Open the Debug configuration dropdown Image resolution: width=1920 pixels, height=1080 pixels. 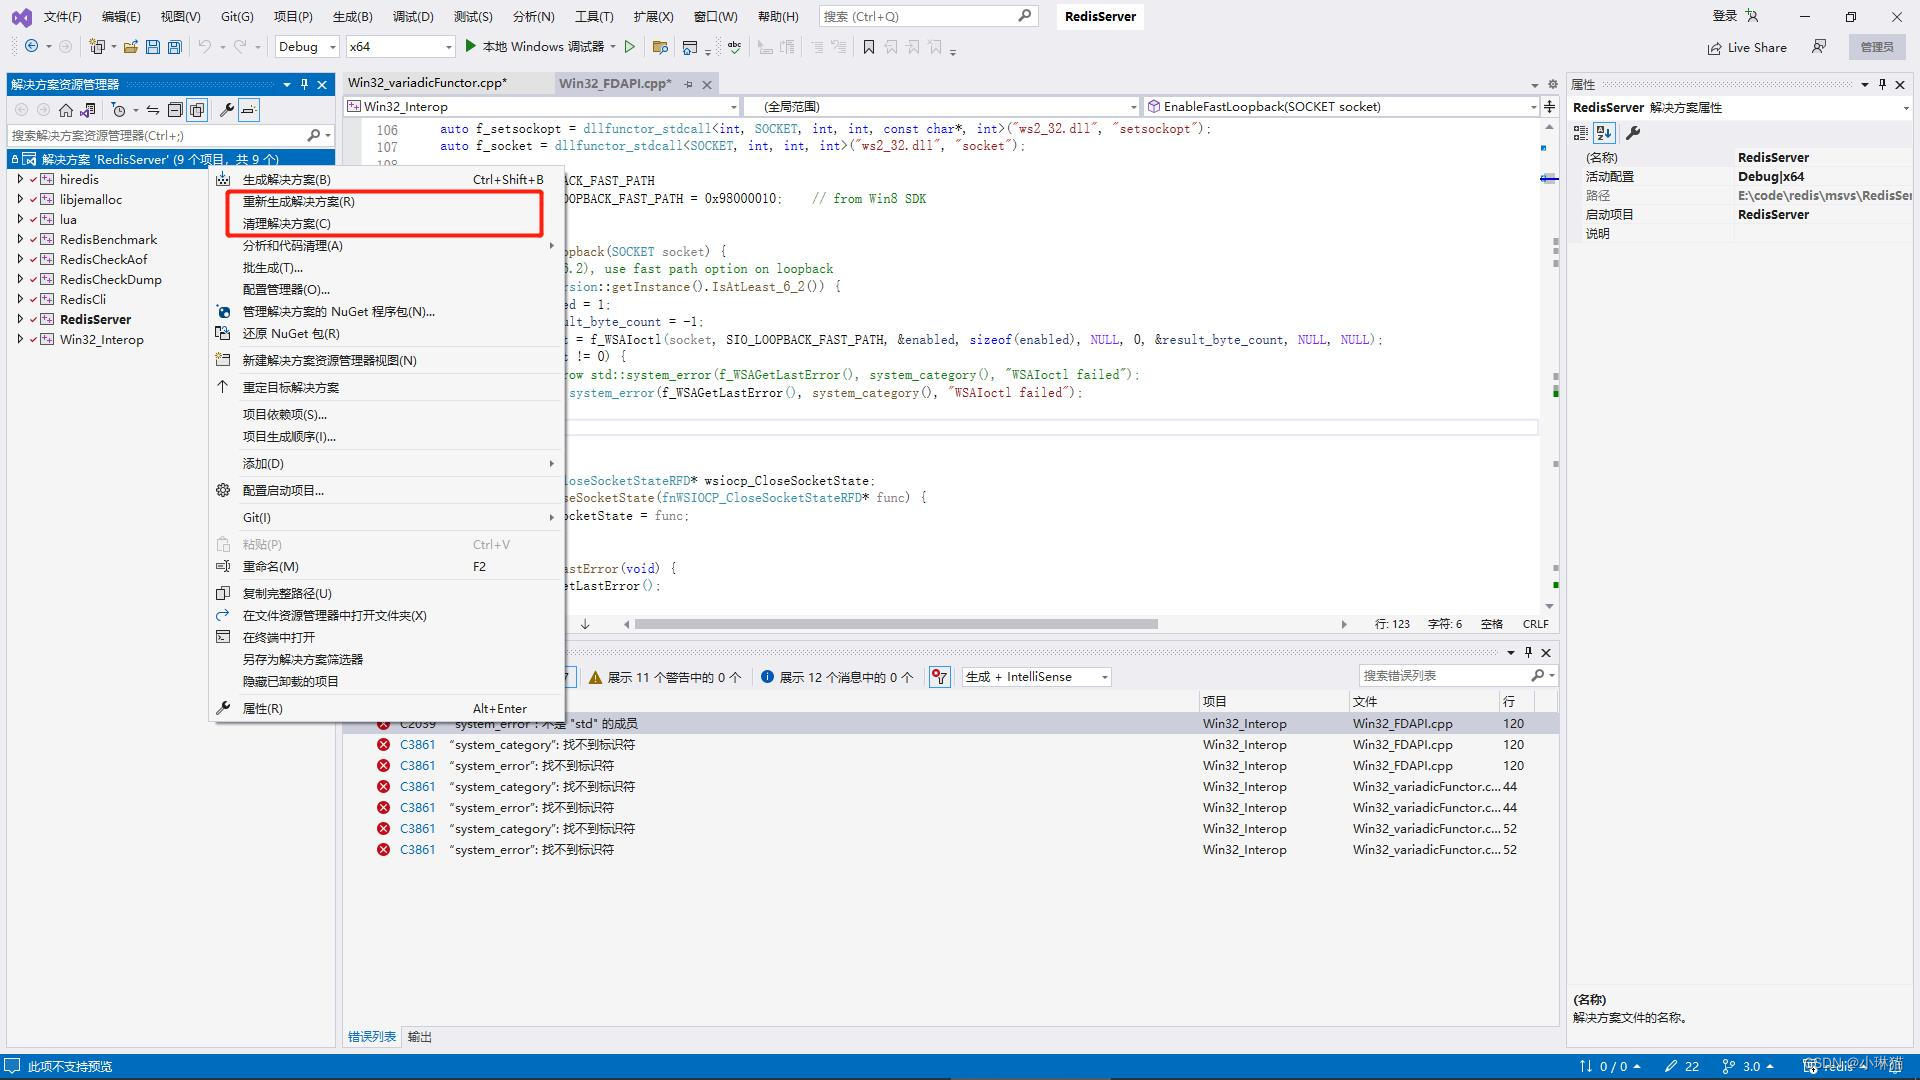pos(307,47)
